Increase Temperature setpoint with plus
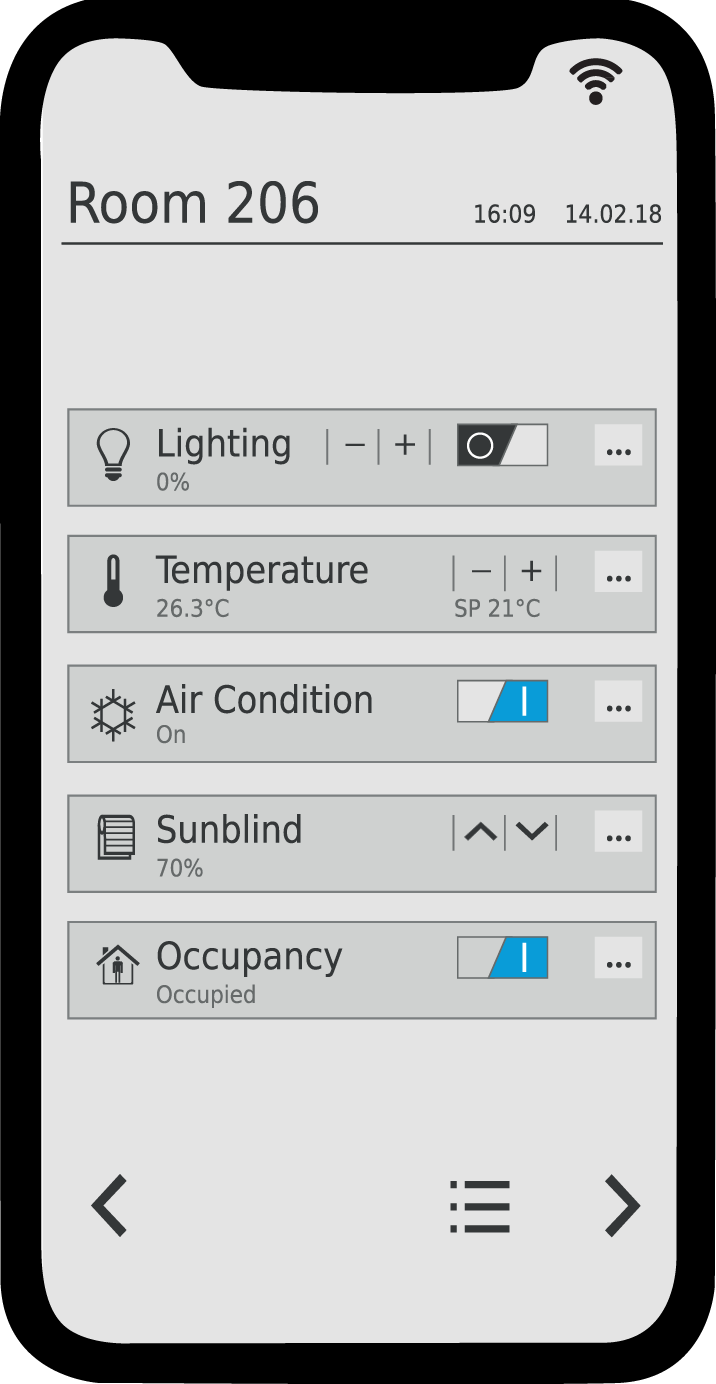The image size is (716, 1384). (532, 572)
